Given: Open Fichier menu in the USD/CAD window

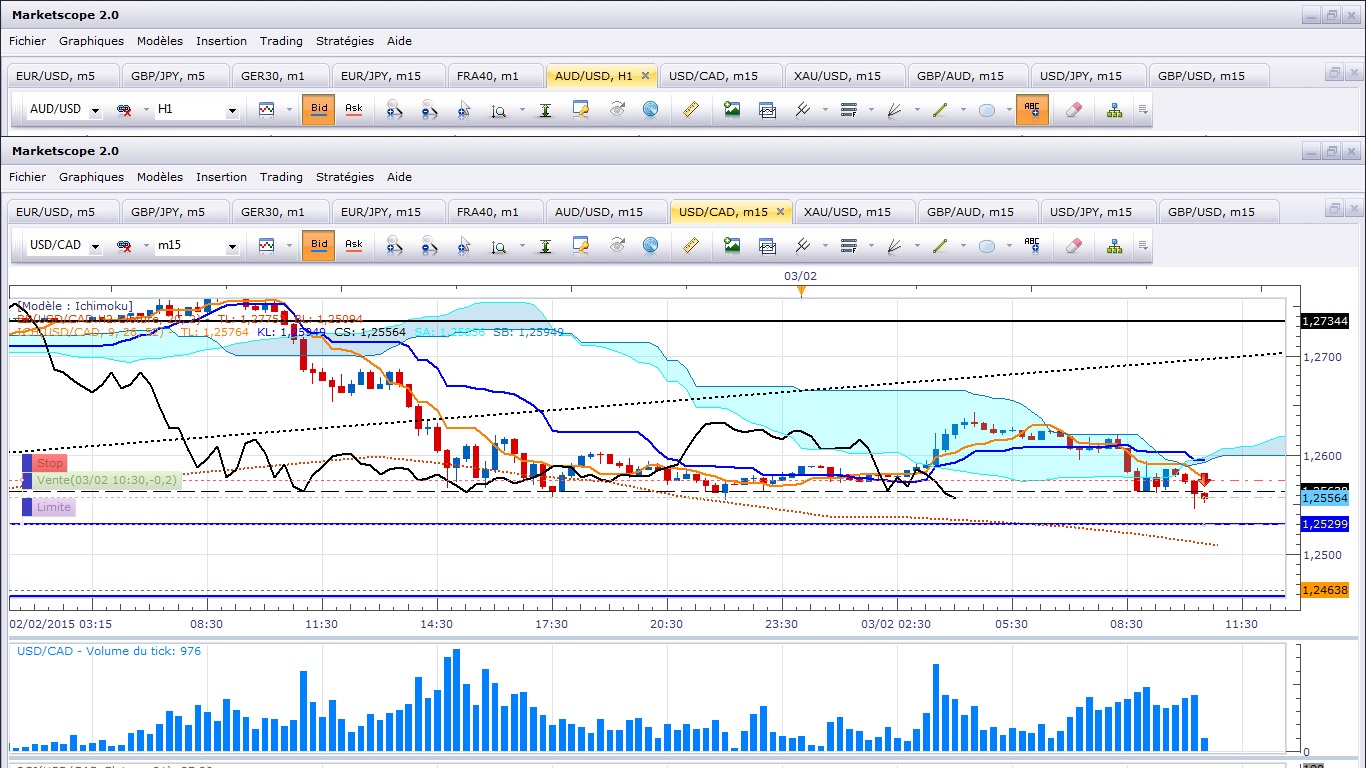Looking at the screenshot, I should pyautogui.click(x=27, y=177).
